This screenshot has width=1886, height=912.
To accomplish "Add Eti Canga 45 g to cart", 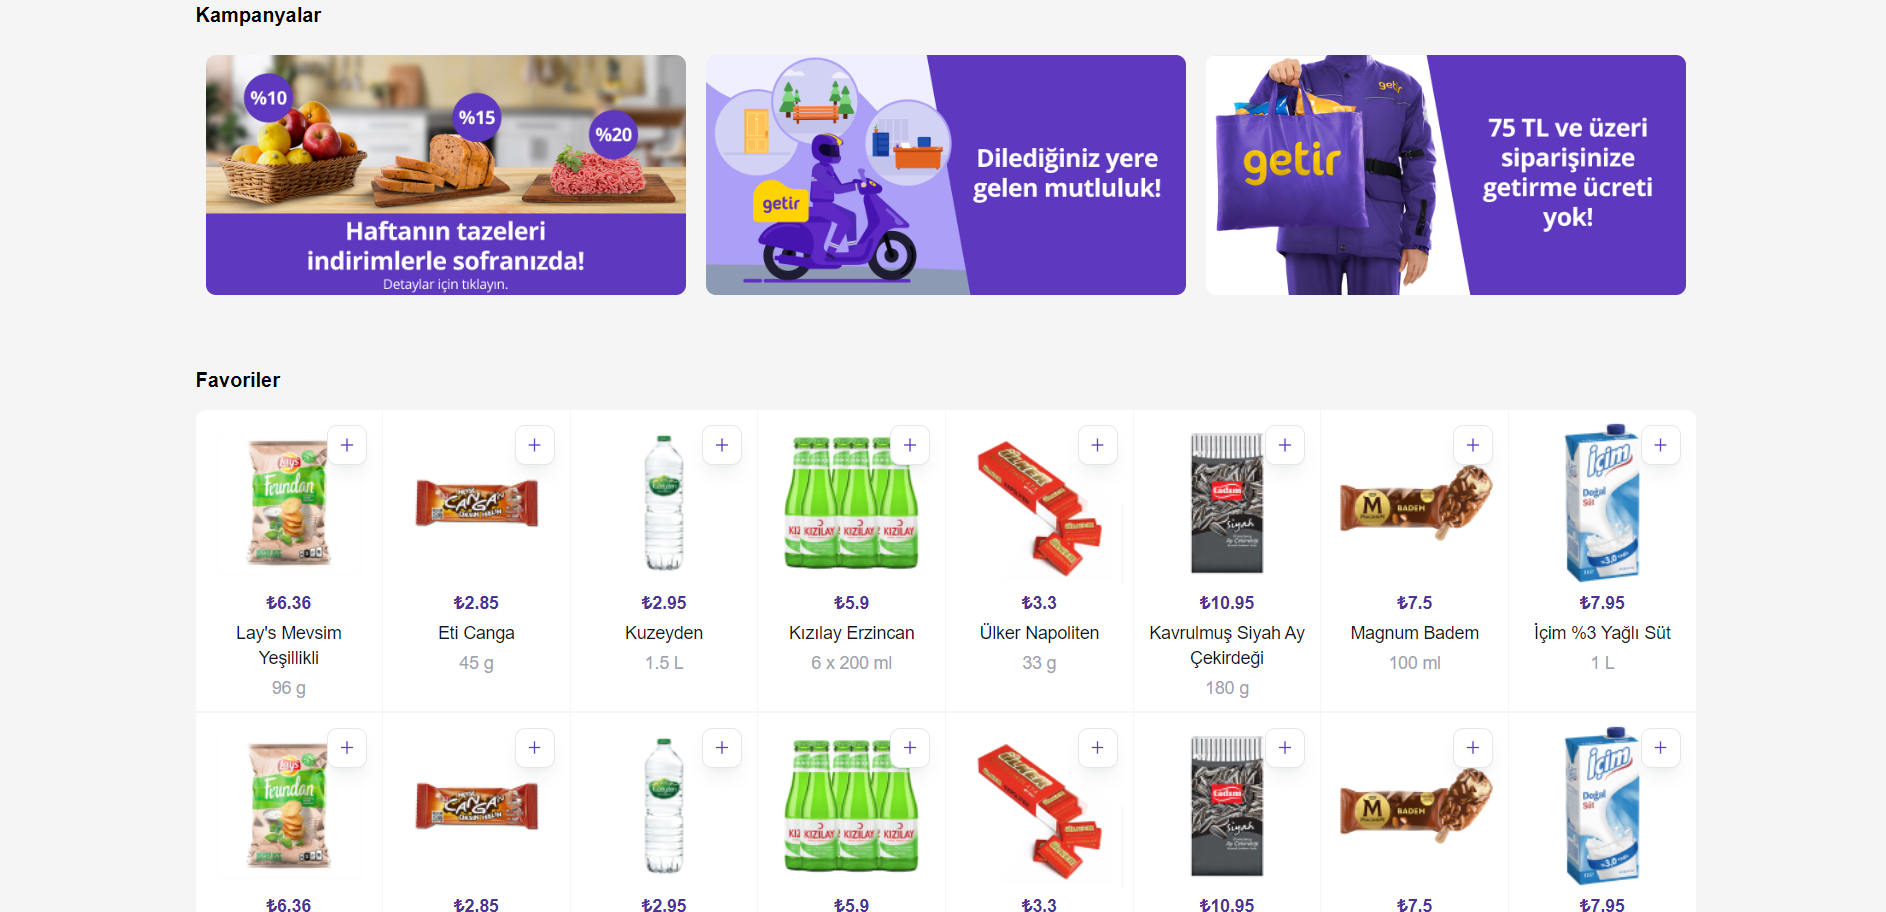I will point(535,445).
